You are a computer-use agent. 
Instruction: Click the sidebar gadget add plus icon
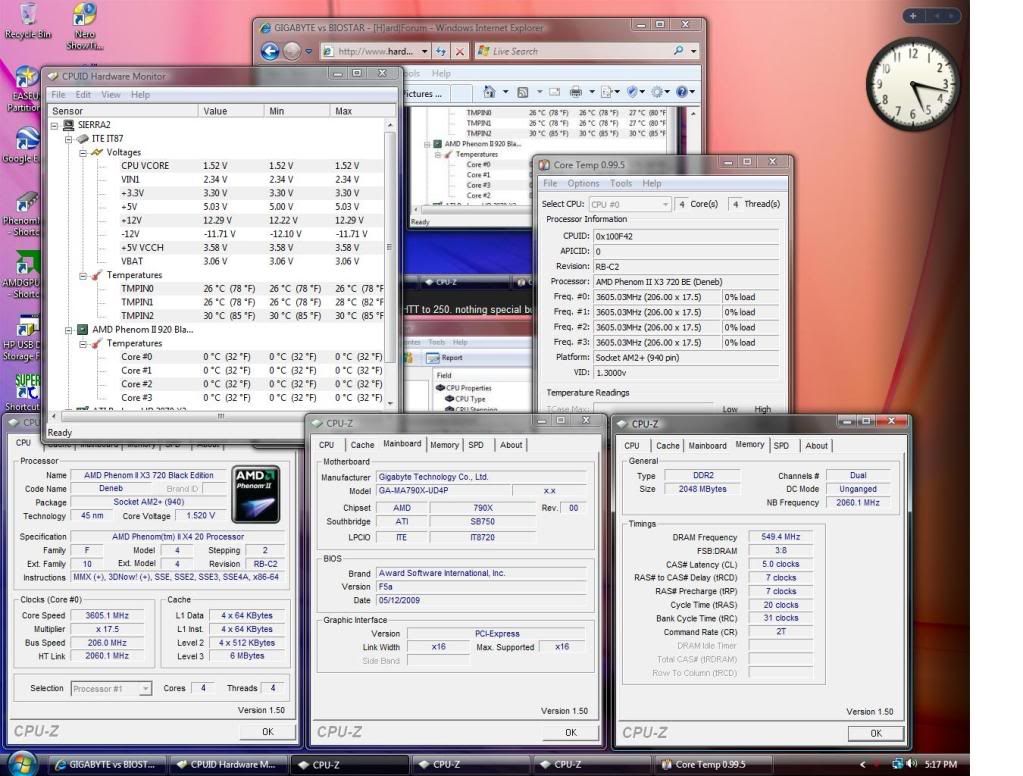pyautogui.click(x=913, y=16)
